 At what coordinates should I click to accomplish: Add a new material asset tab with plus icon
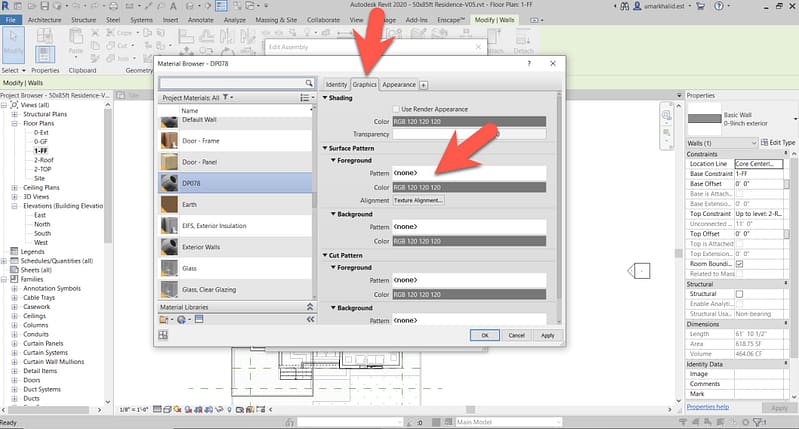tap(424, 85)
